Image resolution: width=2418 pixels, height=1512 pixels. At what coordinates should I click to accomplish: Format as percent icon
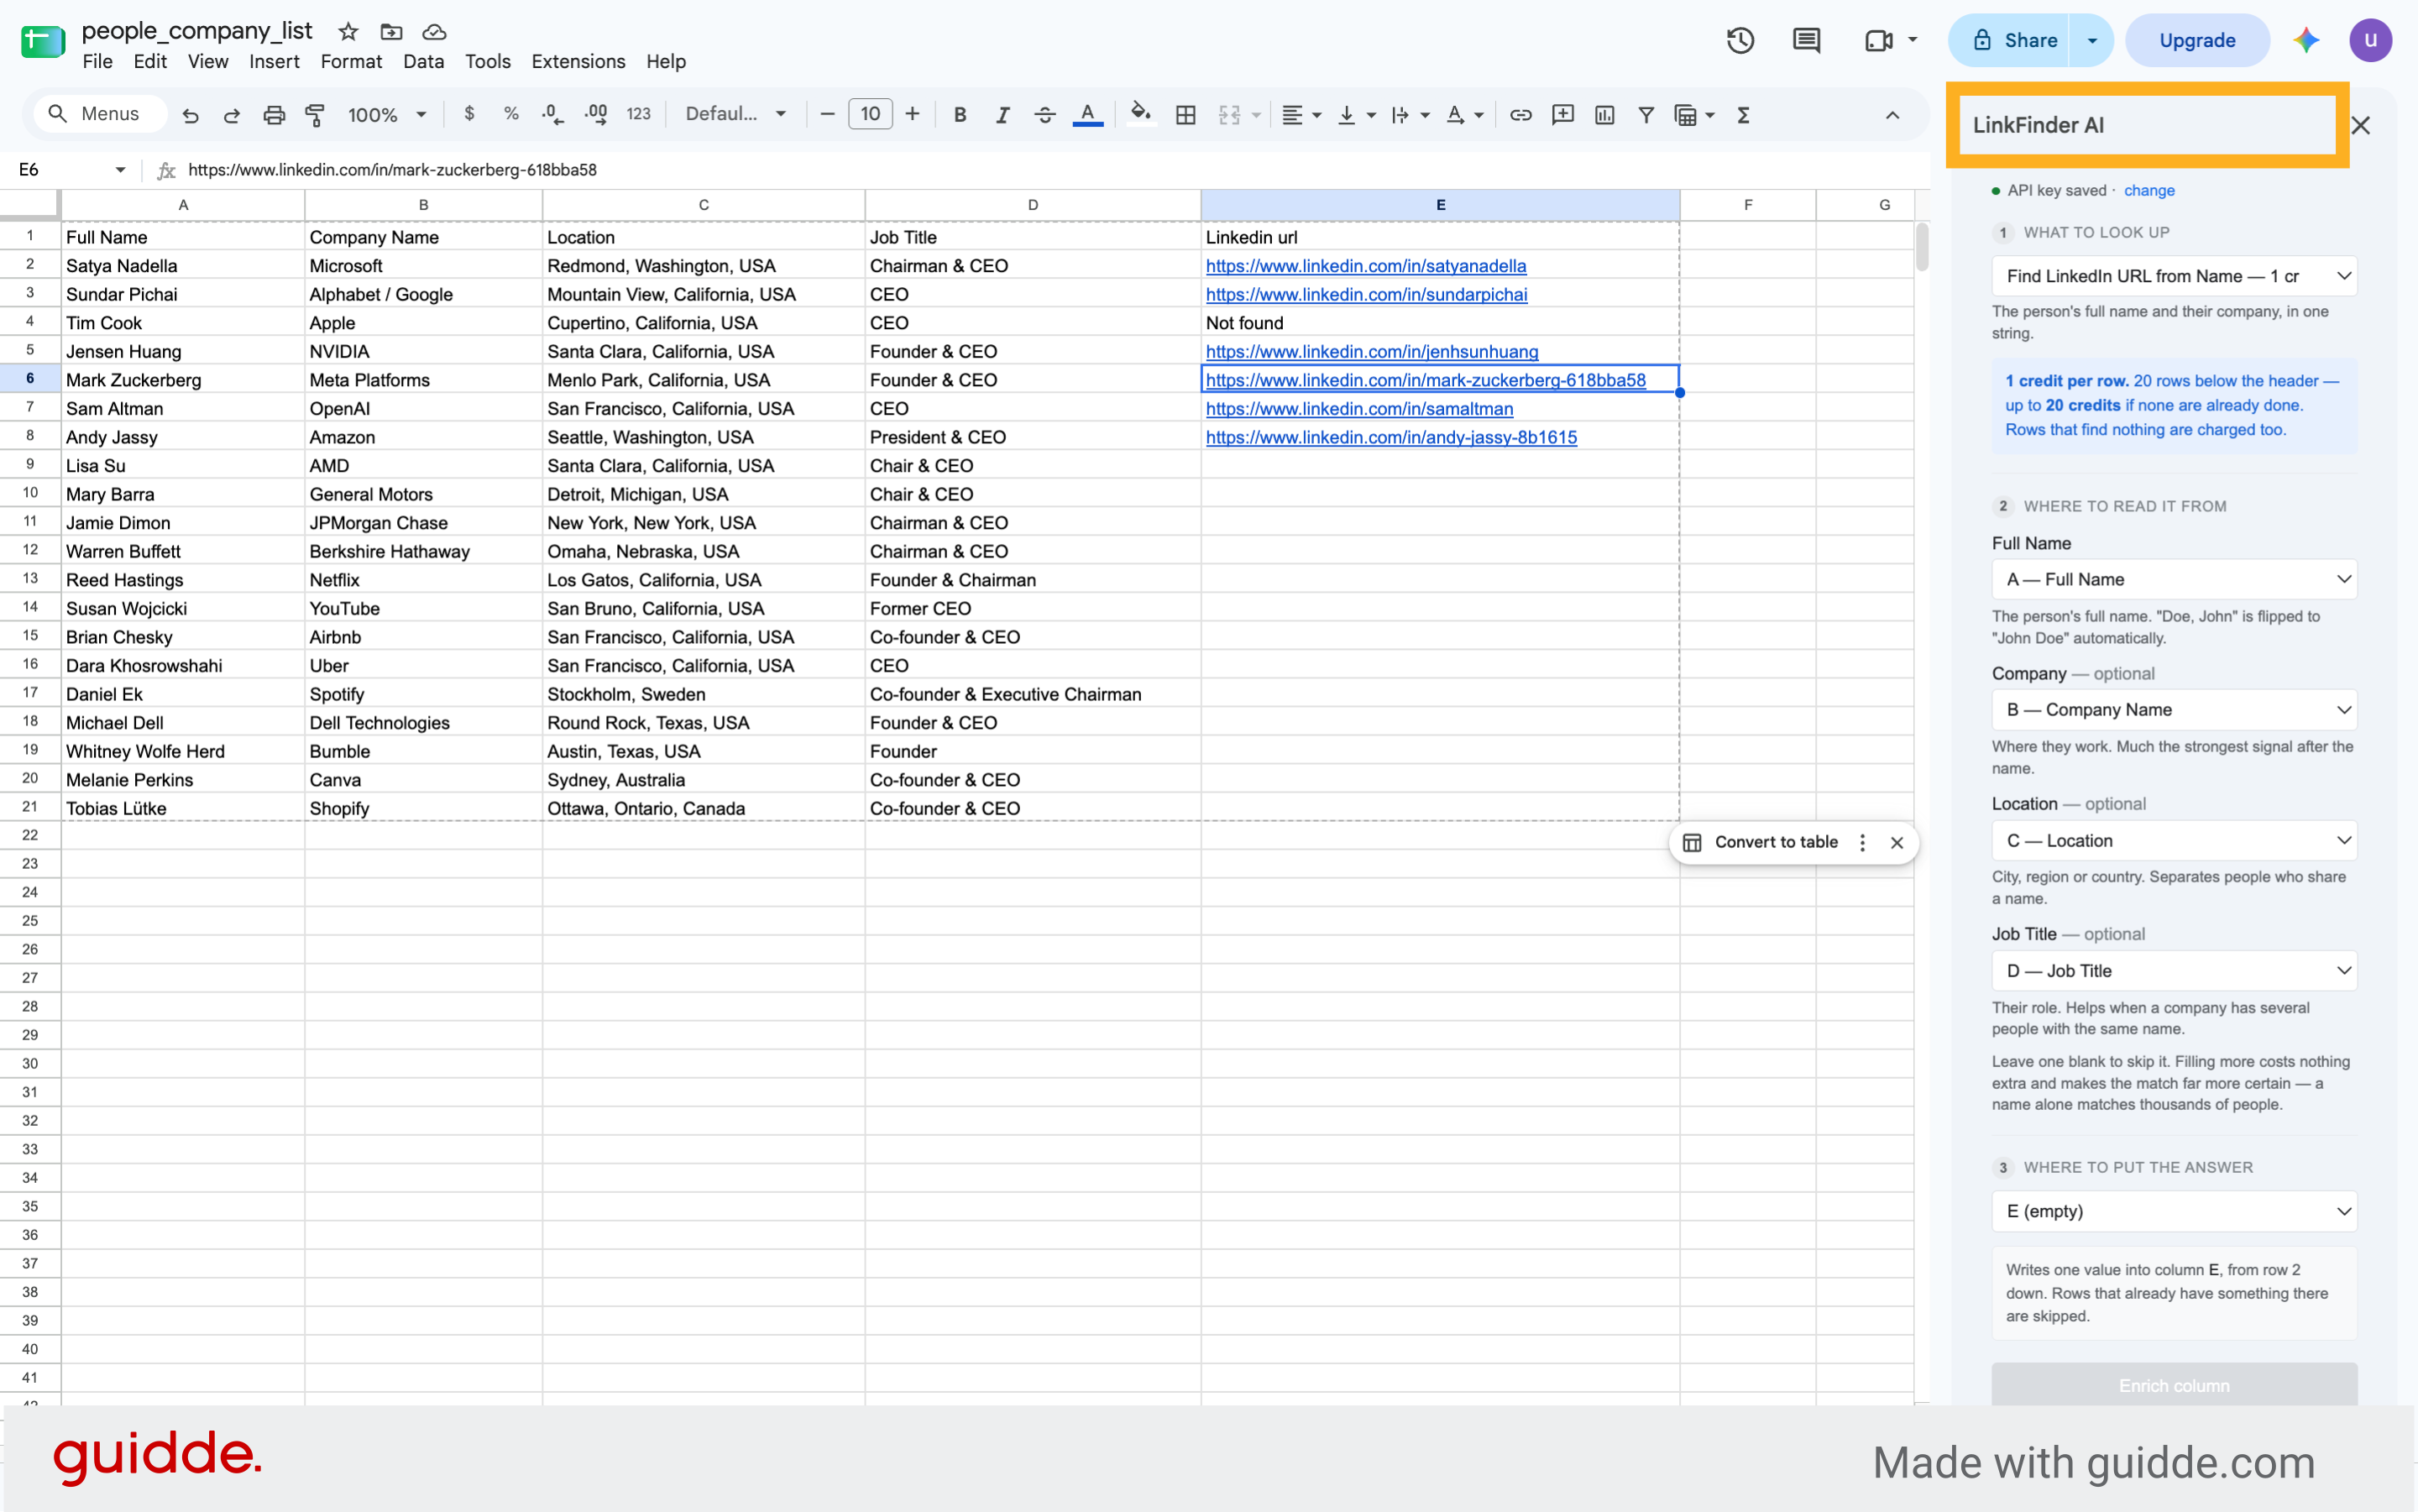pyautogui.click(x=511, y=114)
